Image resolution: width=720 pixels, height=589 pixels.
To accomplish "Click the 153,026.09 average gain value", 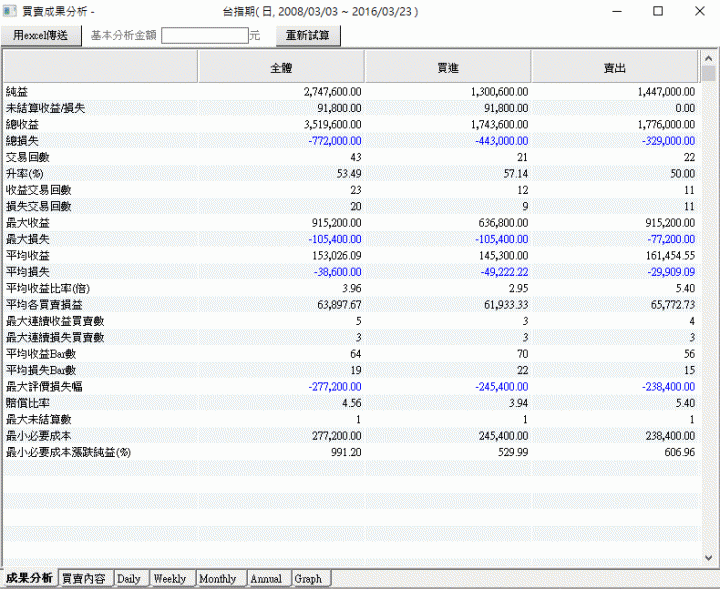I will [x=337, y=256].
